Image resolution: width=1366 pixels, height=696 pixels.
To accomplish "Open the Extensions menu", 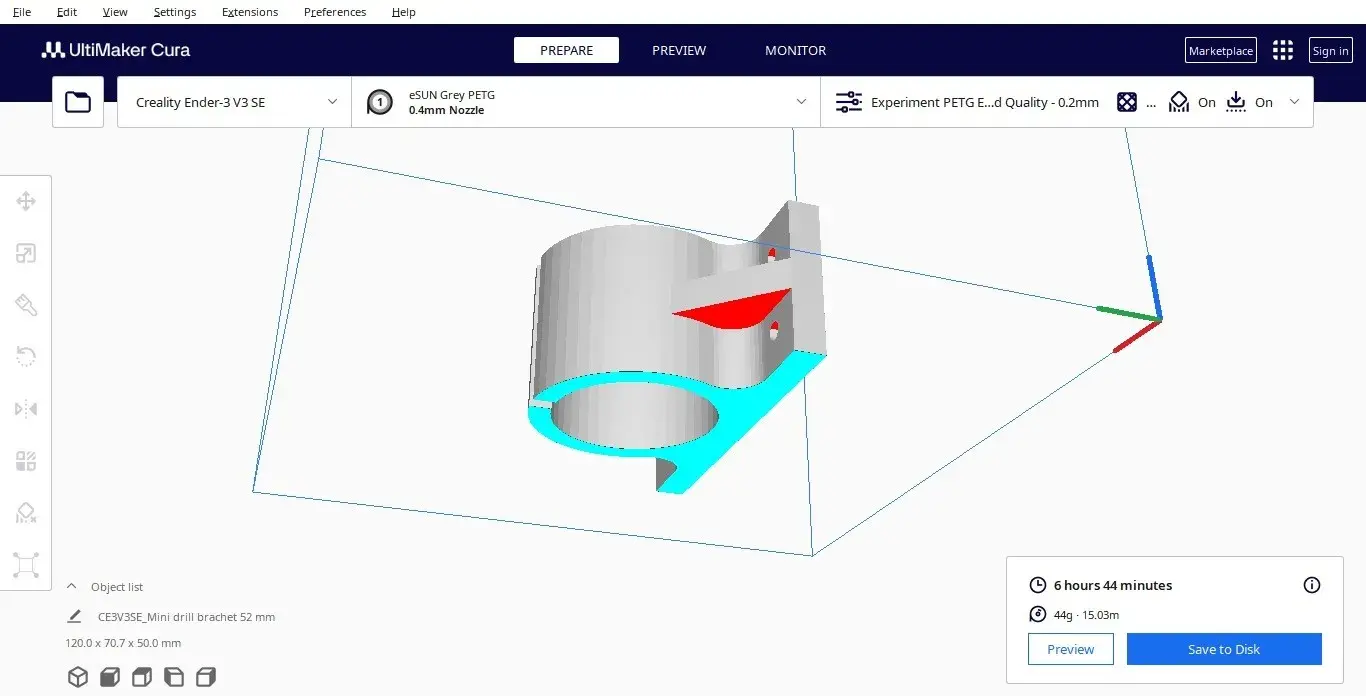I will point(250,12).
